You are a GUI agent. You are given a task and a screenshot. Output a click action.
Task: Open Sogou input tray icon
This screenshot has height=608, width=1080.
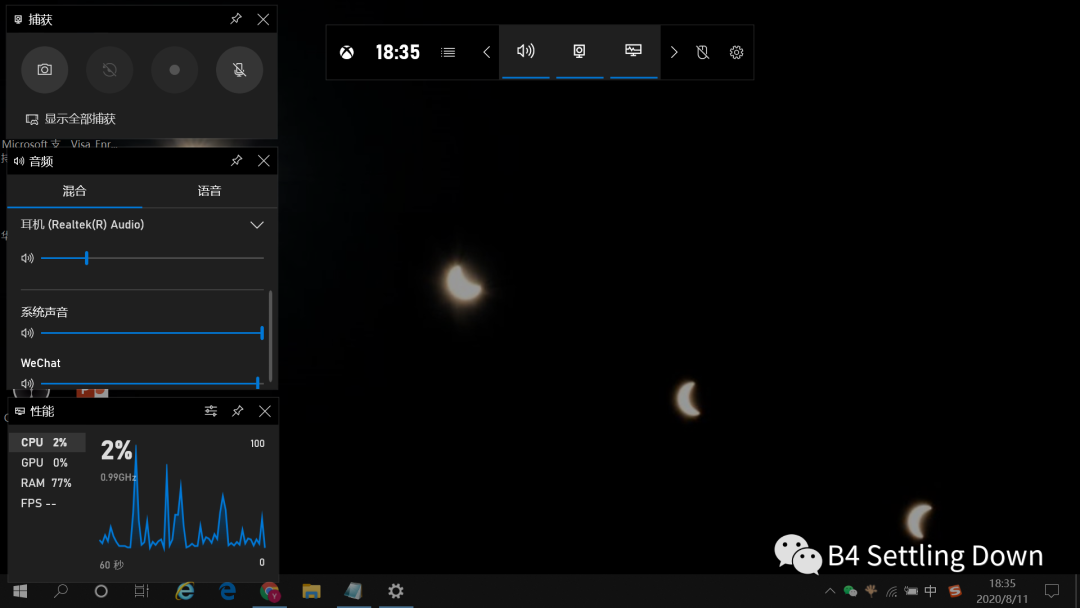click(x=955, y=591)
